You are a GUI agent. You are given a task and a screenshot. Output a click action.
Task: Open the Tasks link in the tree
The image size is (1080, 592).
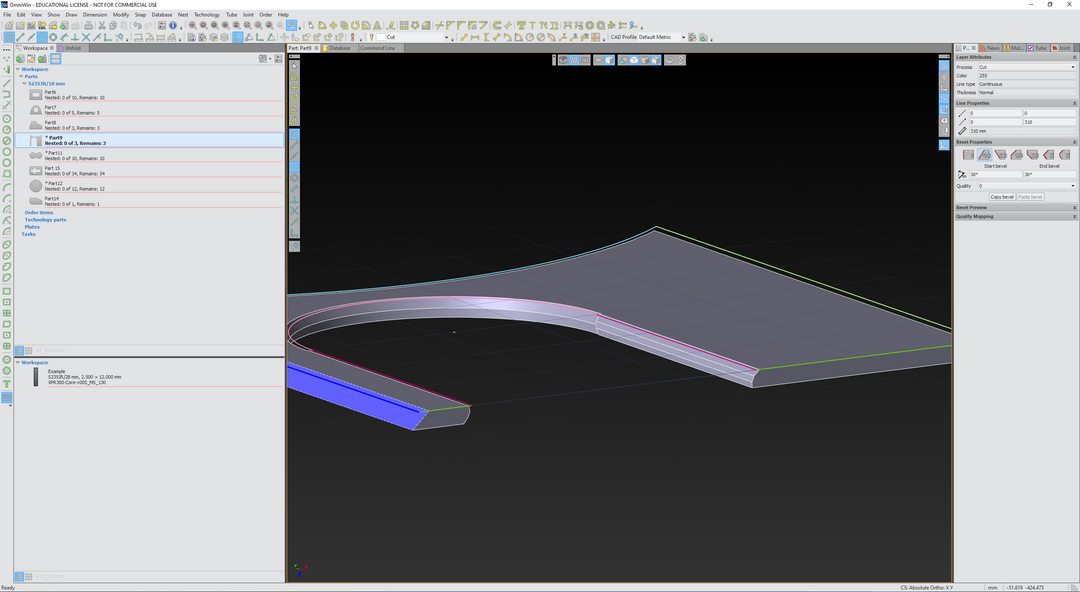[x=28, y=234]
